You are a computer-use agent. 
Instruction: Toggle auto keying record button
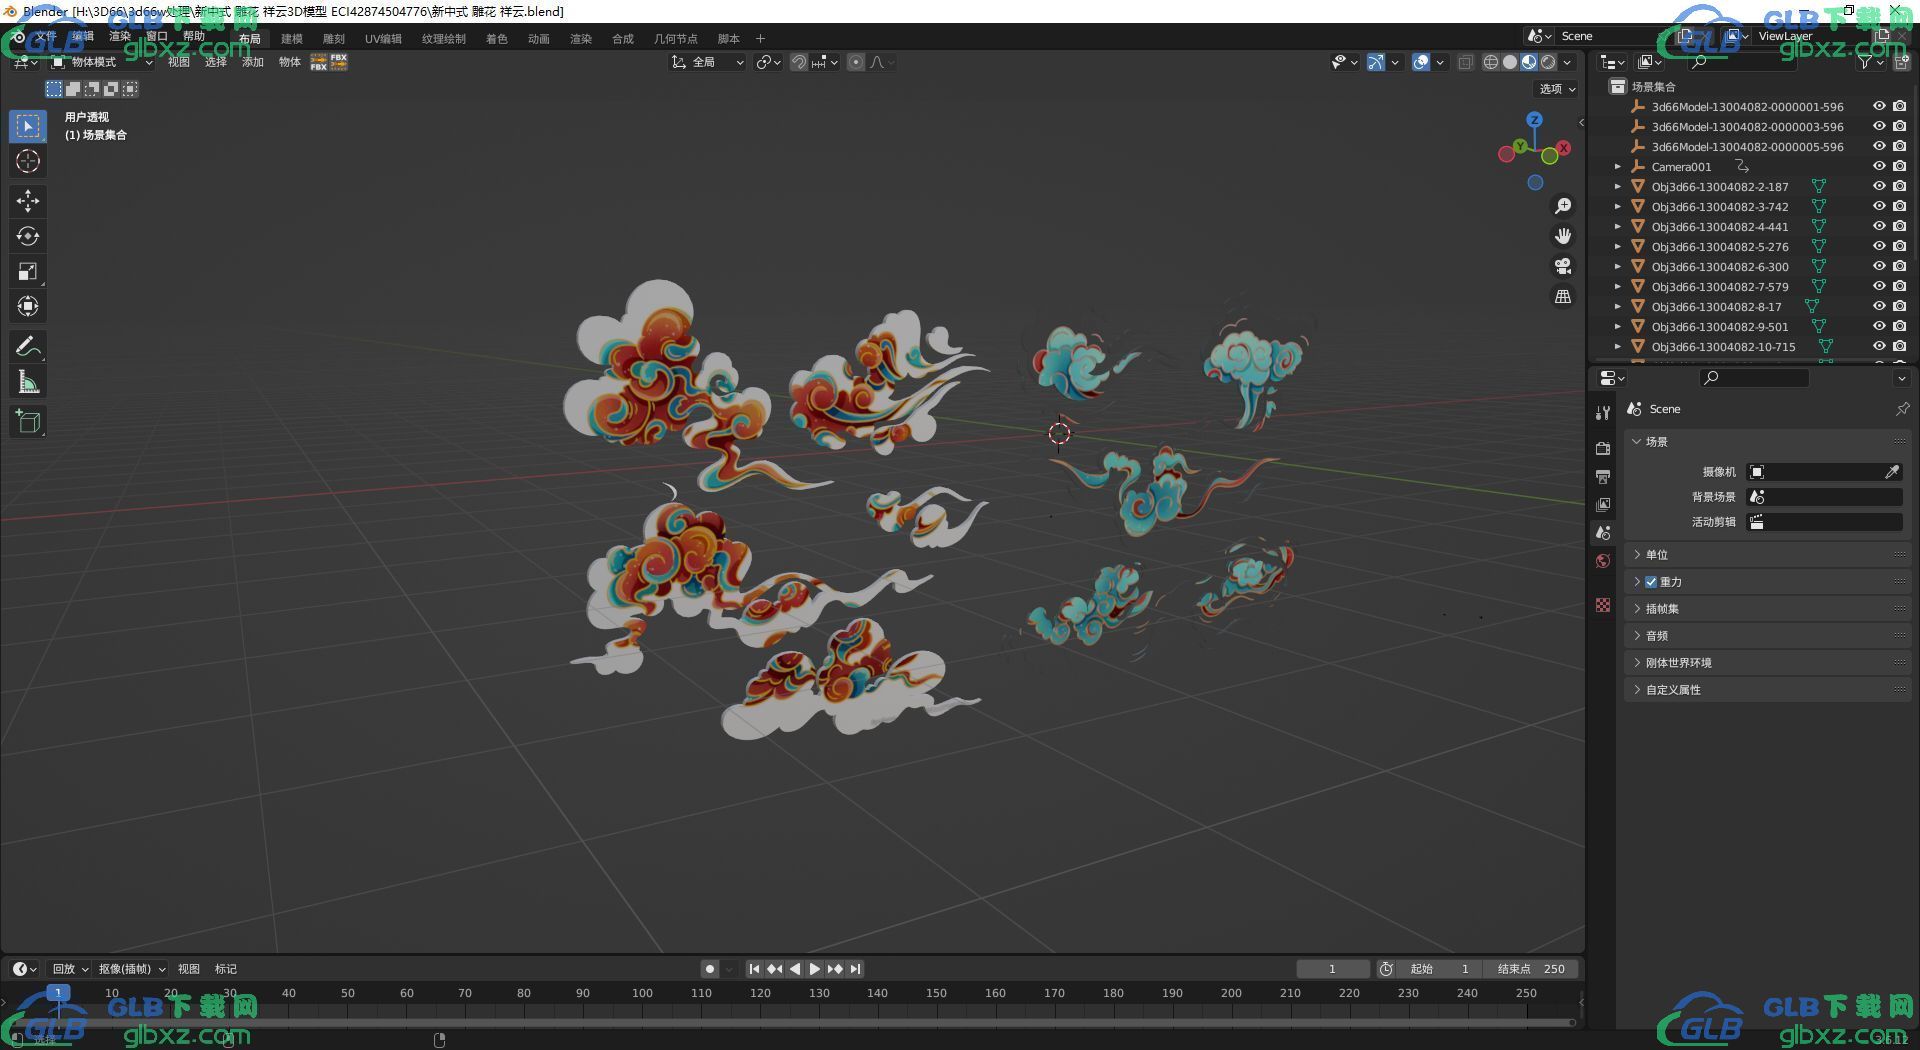[x=709, y=968]
